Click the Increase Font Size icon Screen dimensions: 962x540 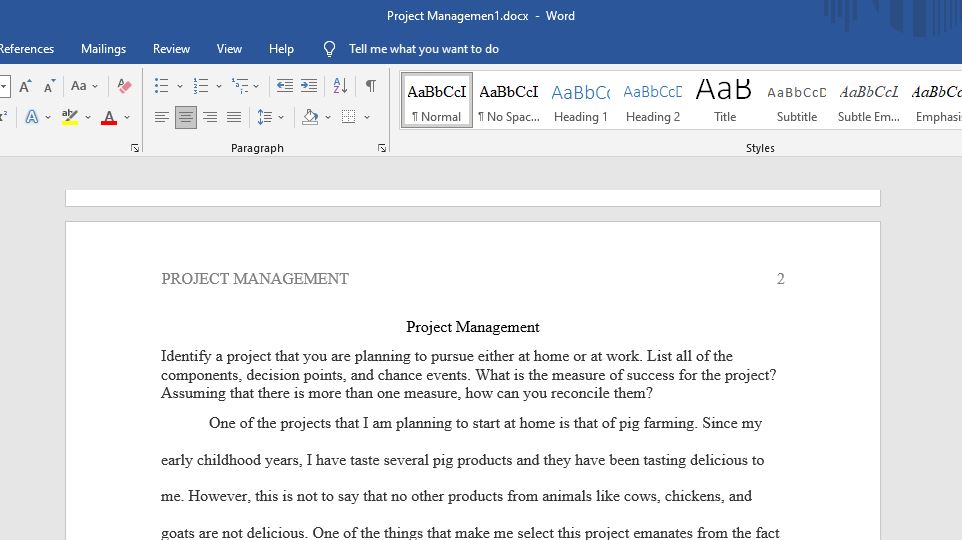[x=25, y=86]
